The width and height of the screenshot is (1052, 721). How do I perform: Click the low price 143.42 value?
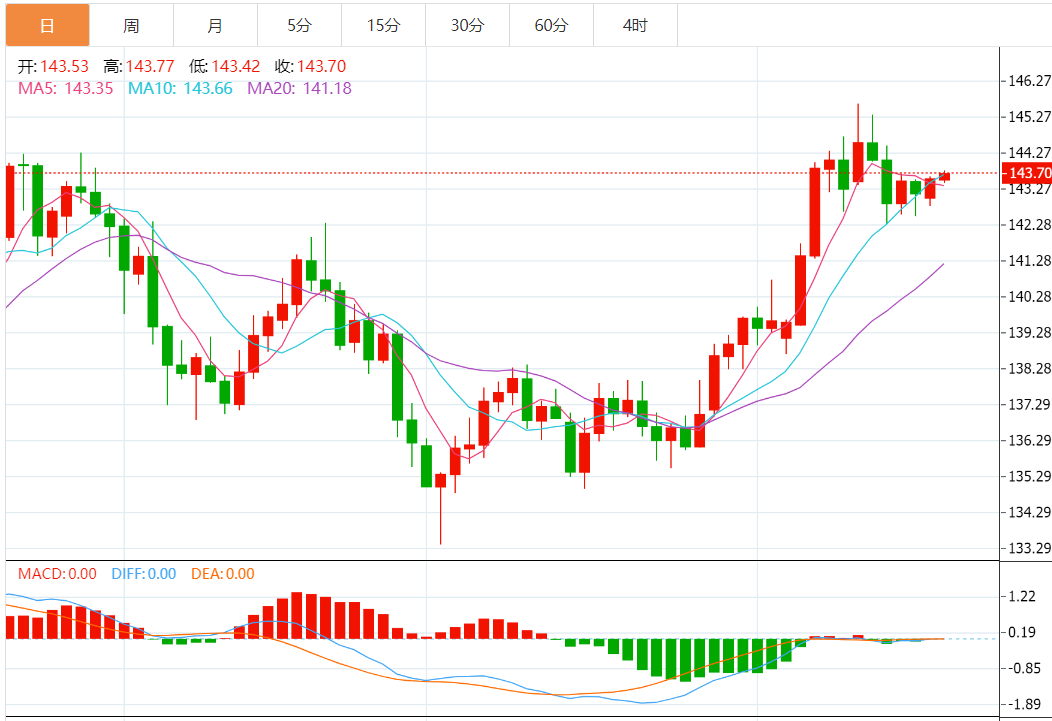[235, 66]
